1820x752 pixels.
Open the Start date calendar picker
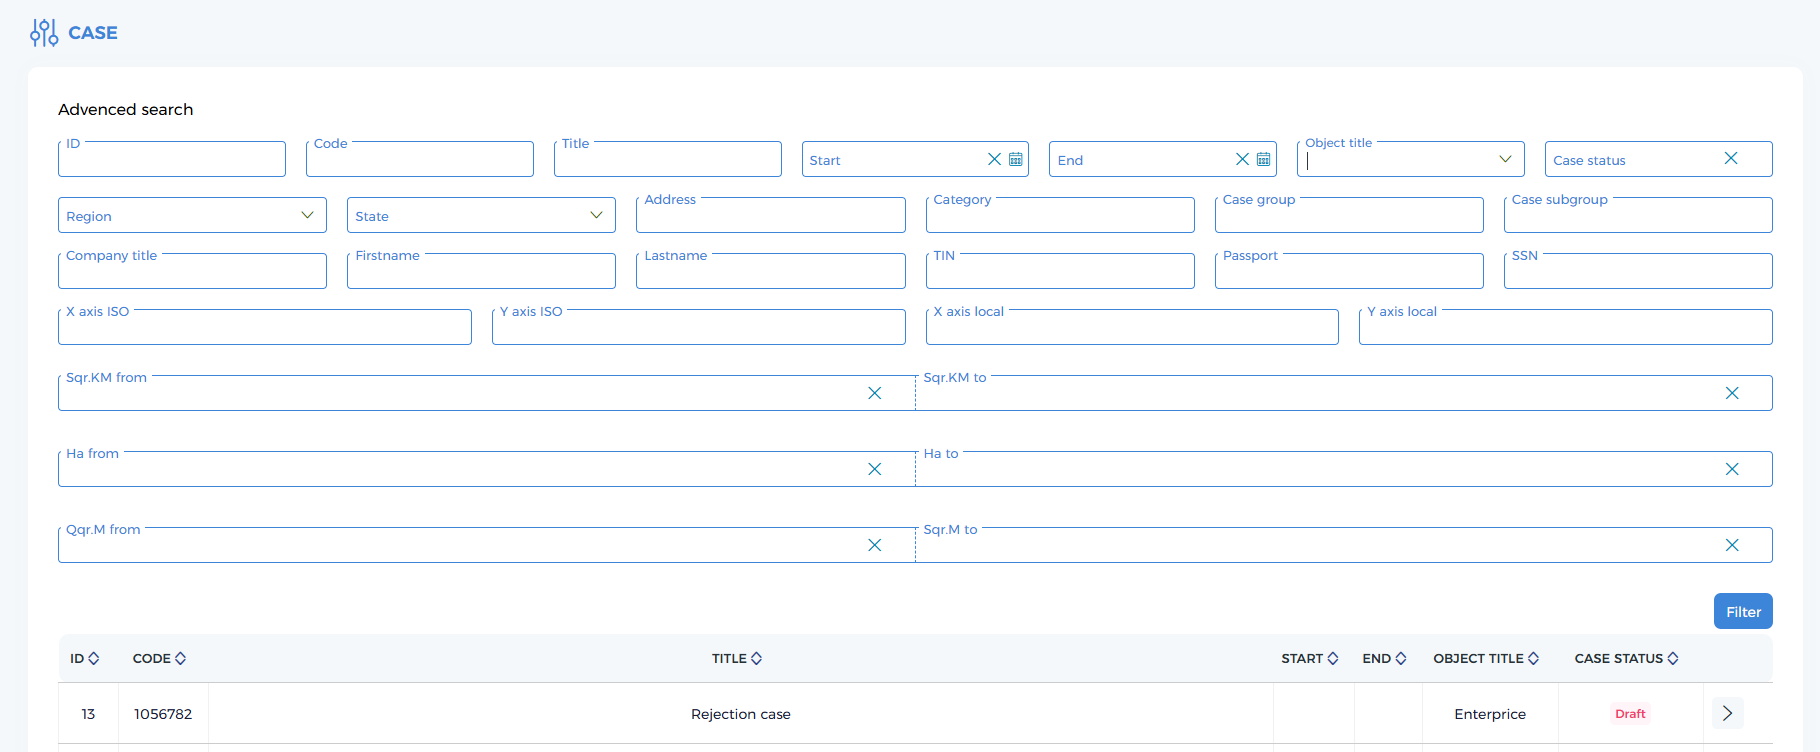click(x=1016, y=159)
